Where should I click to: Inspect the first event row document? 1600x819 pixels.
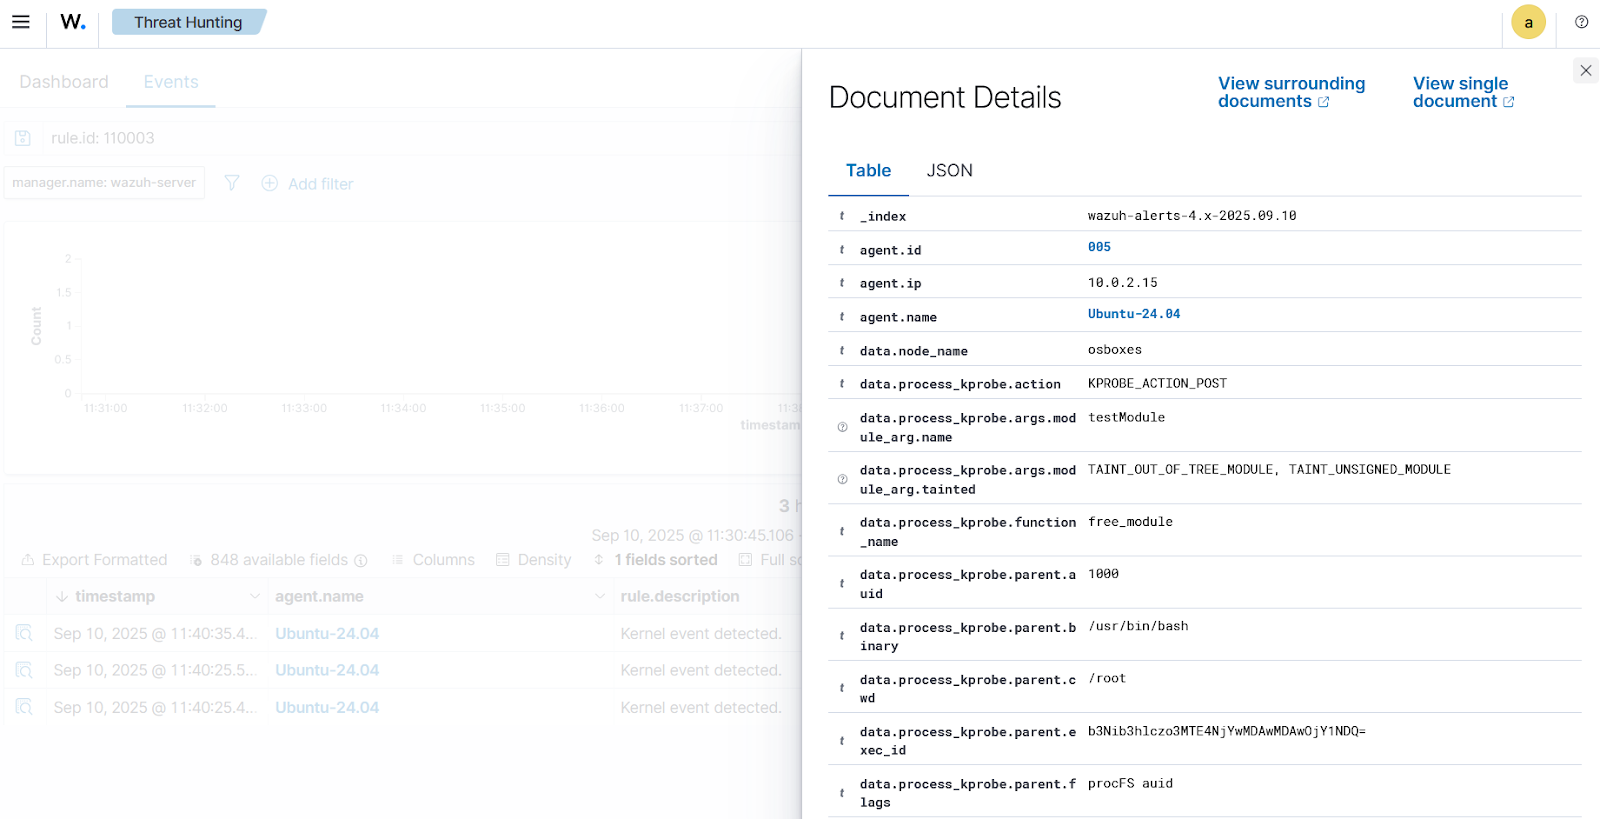[24, 633]
